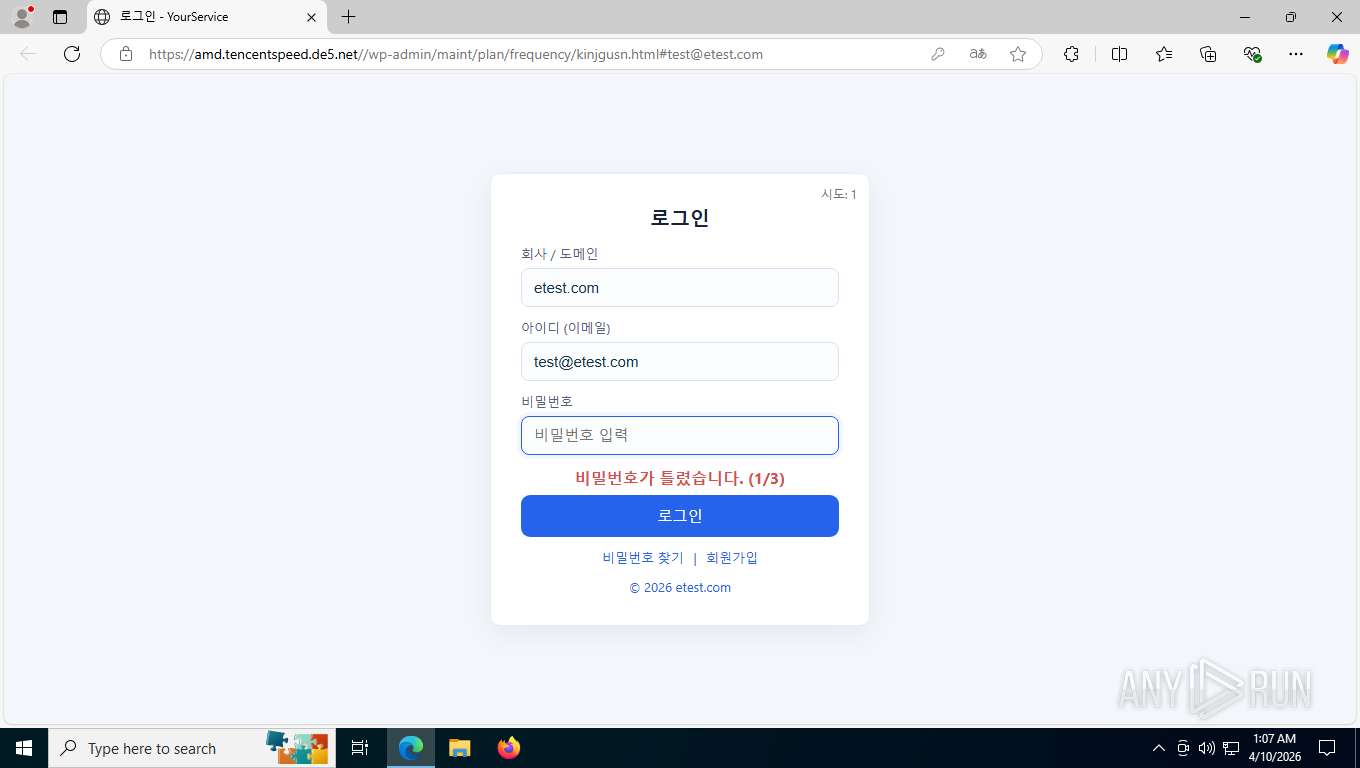Open the volume speaker tray icon
Viewport: 1360px width, 768px height.
pos(1206,748)
